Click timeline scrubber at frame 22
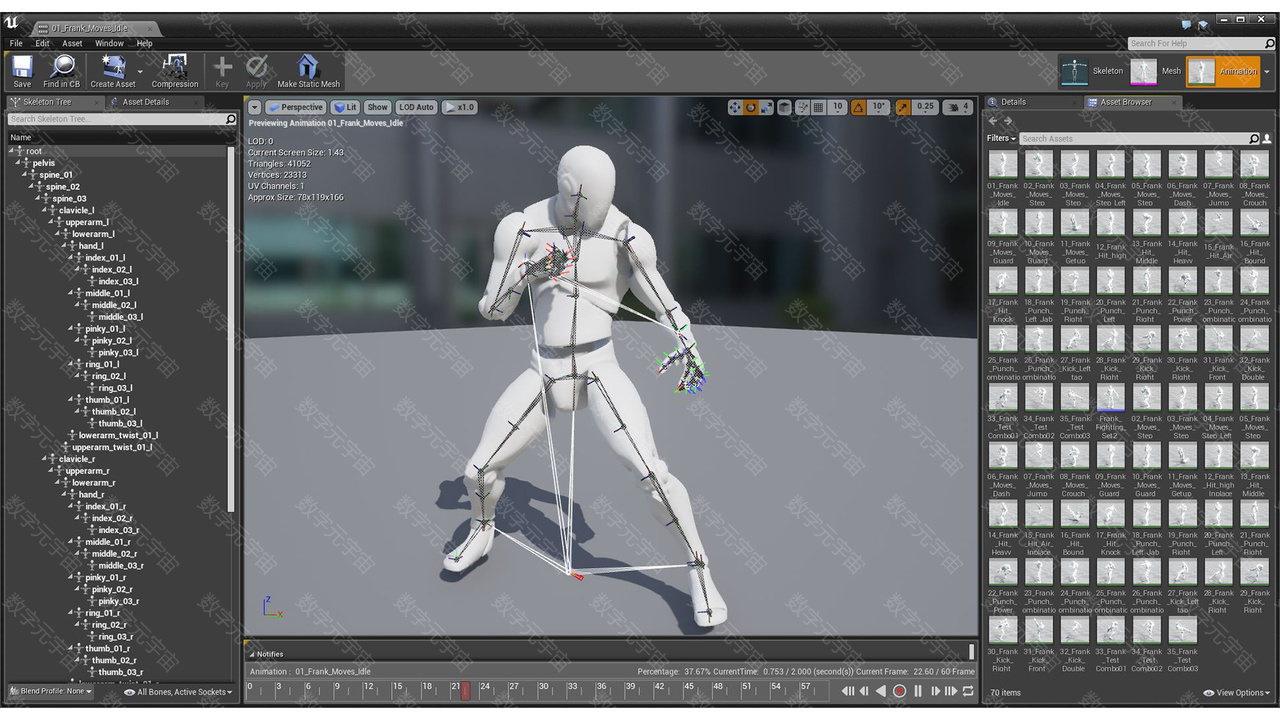Viewport: 1280px width, 720px height. tap(466, 691)
